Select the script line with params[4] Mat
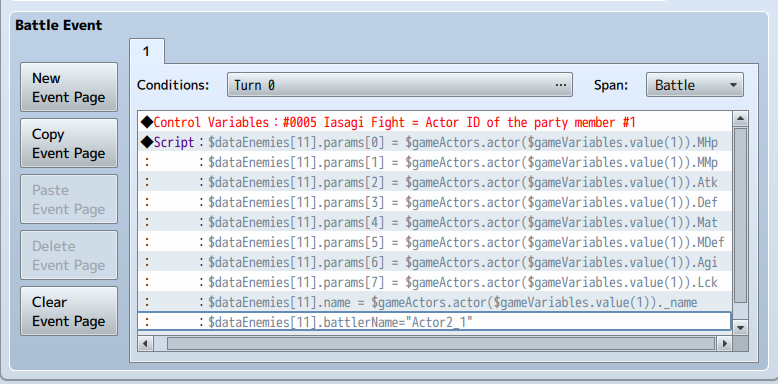Screen dimensions: 778x384 435,222
